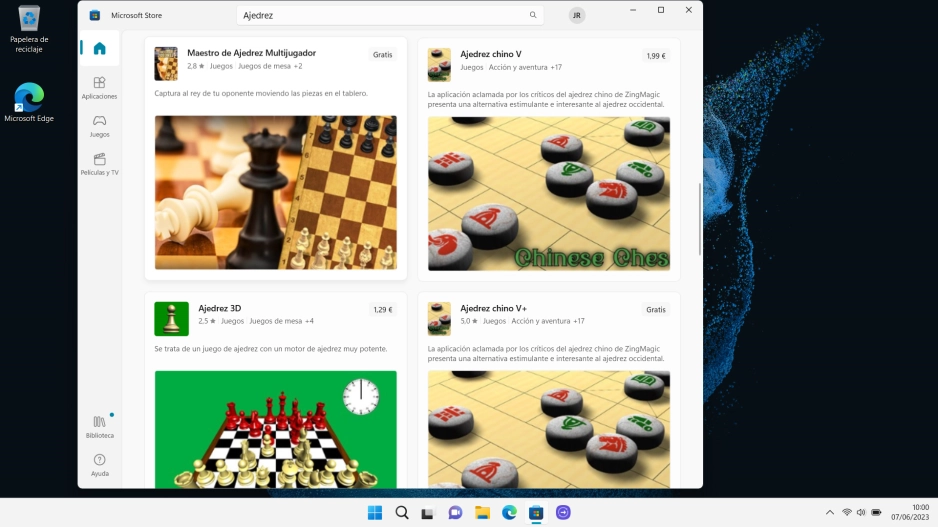The image size is (938, 527).
Task: Open Películas y TV section
Action: click(99, 164)
